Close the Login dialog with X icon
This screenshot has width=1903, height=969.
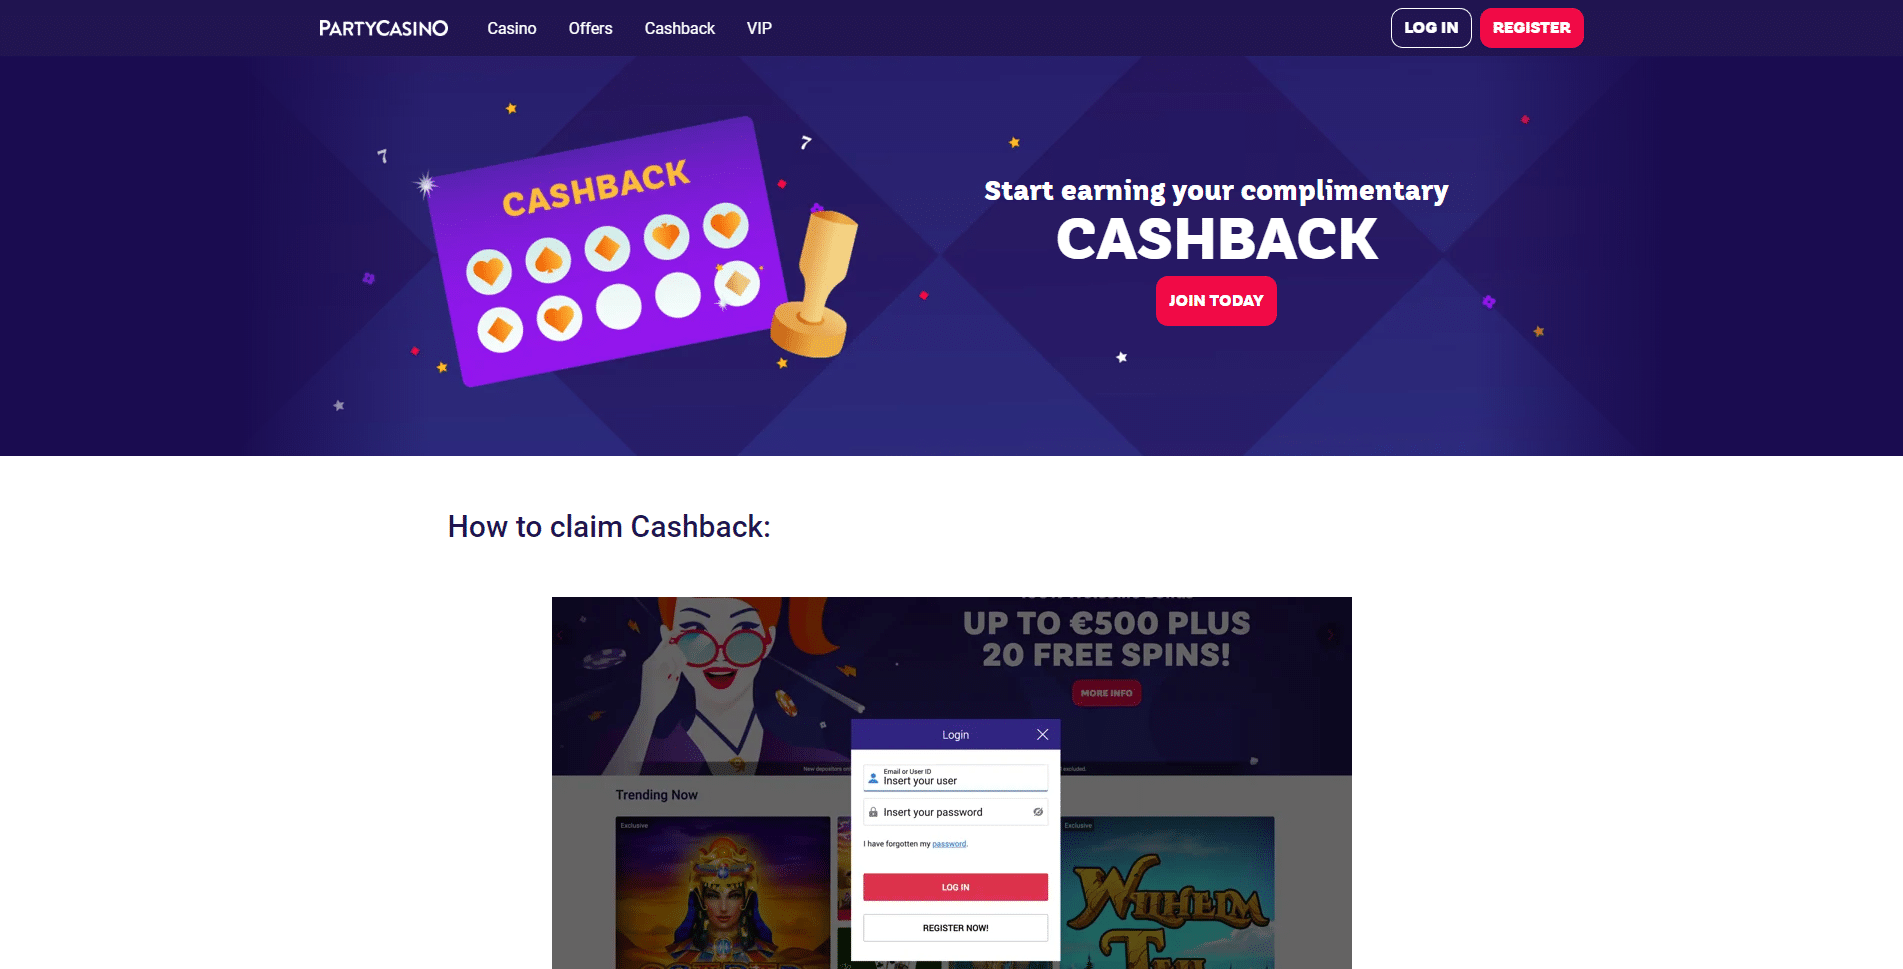click(x=1042, y=734)
